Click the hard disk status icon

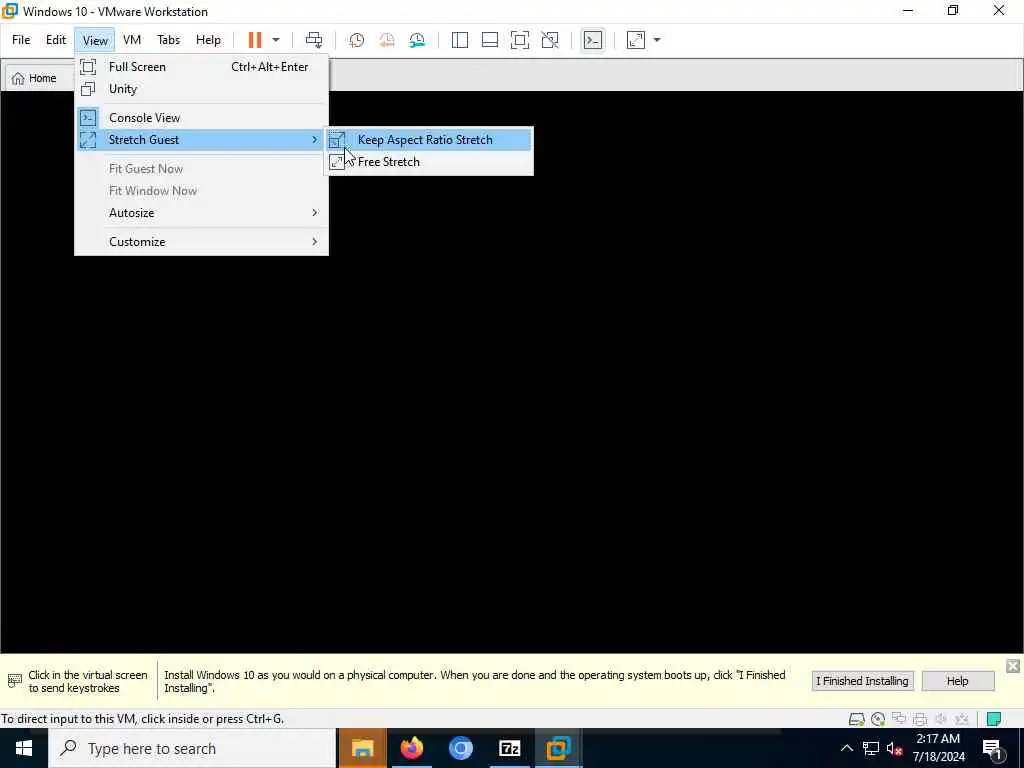[856, 719]
